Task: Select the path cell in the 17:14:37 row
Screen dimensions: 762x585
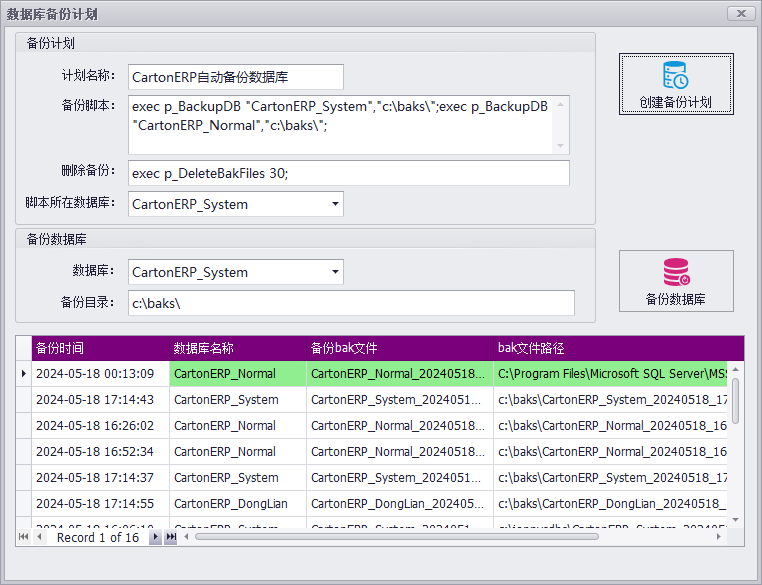Action: click(610, 478)
